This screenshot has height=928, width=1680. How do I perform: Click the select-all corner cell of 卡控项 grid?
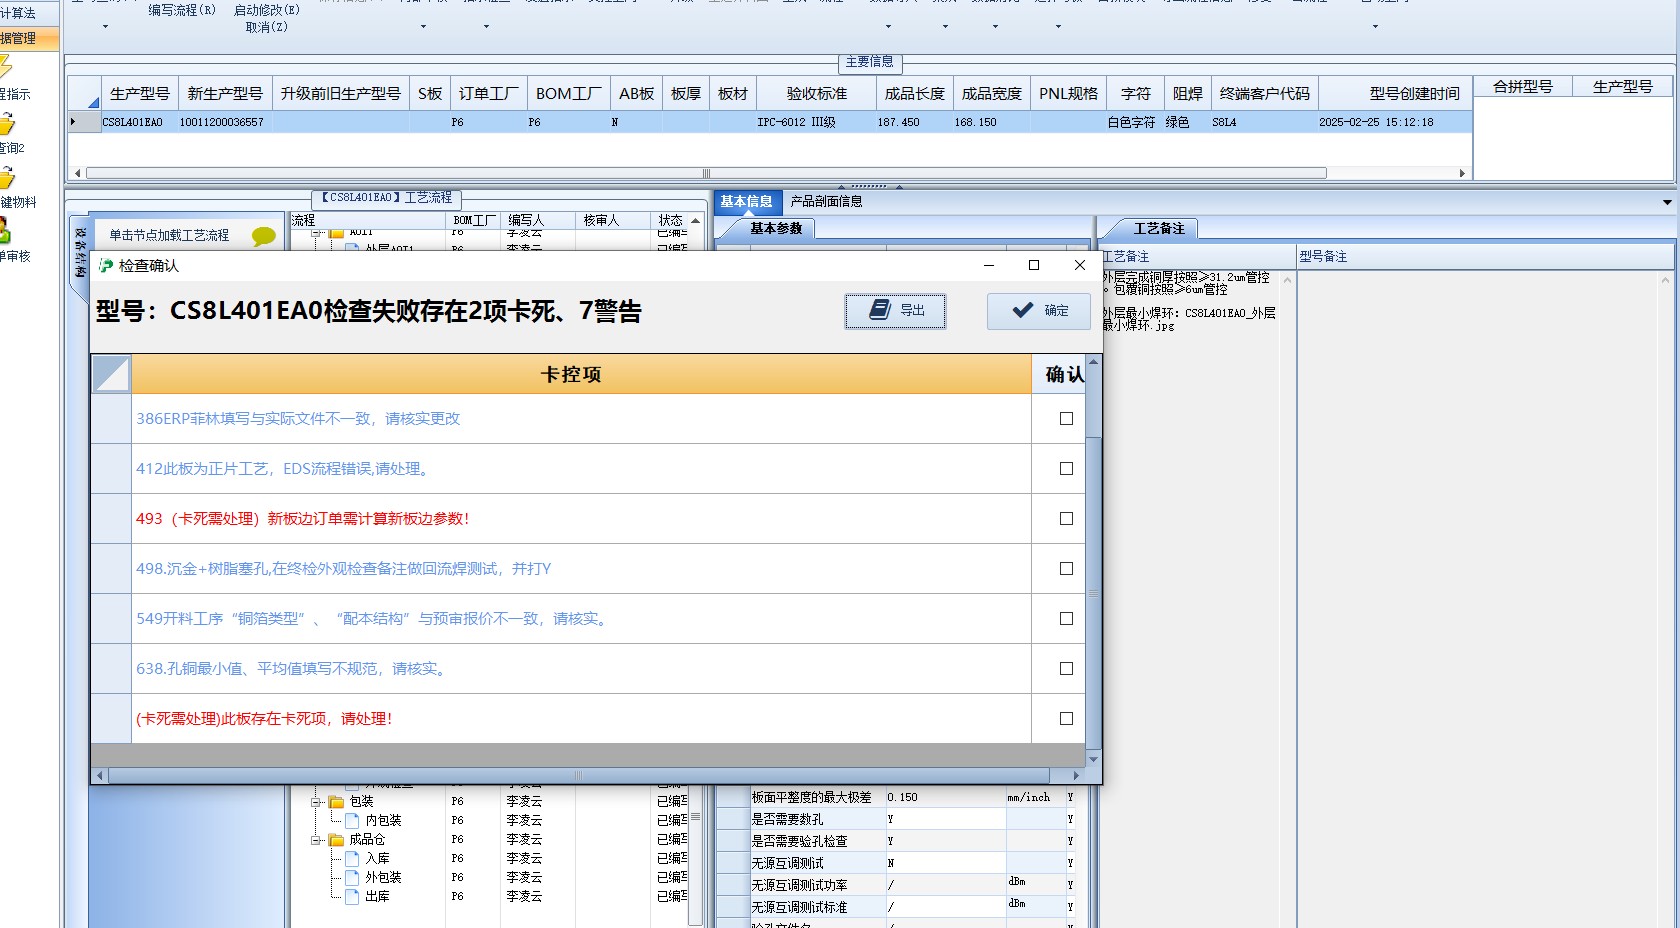click(111, 374)
